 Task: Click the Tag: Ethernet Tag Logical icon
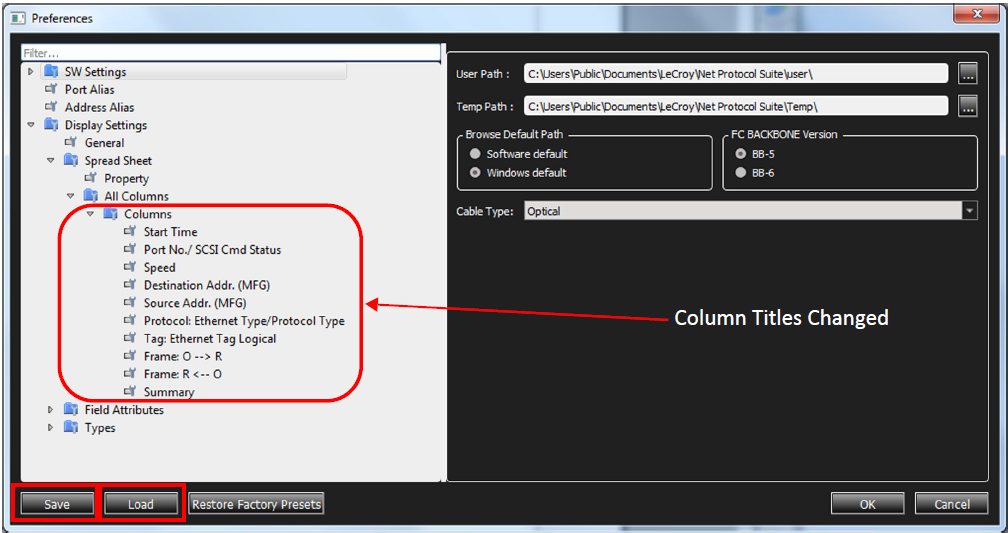tap(130, 338)
